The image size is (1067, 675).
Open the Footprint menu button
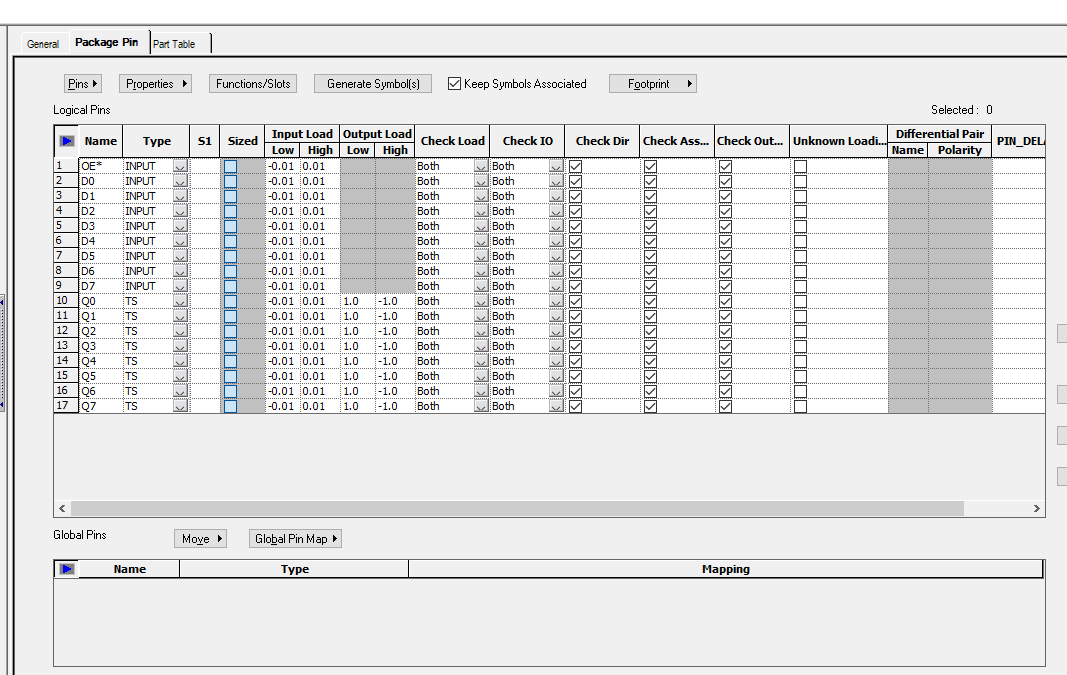point(653,84)
